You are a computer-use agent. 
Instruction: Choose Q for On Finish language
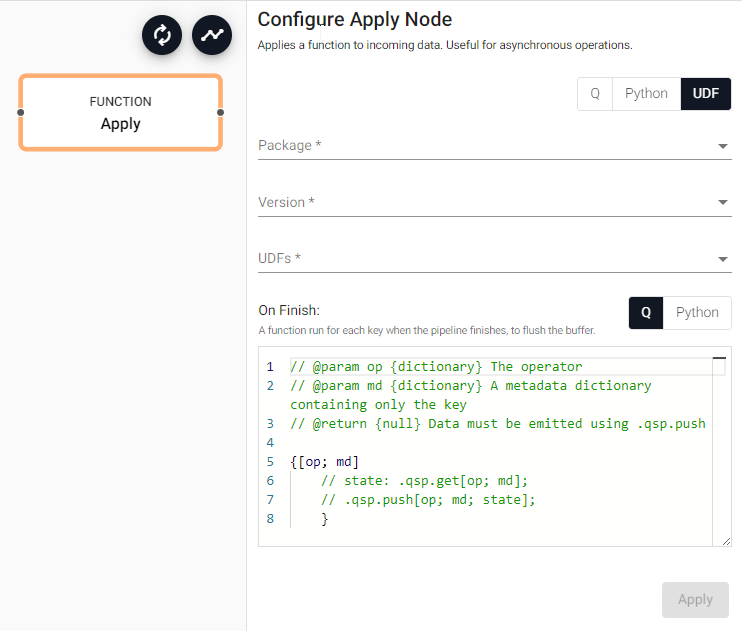pyautogui.click(x=646, y=313)
